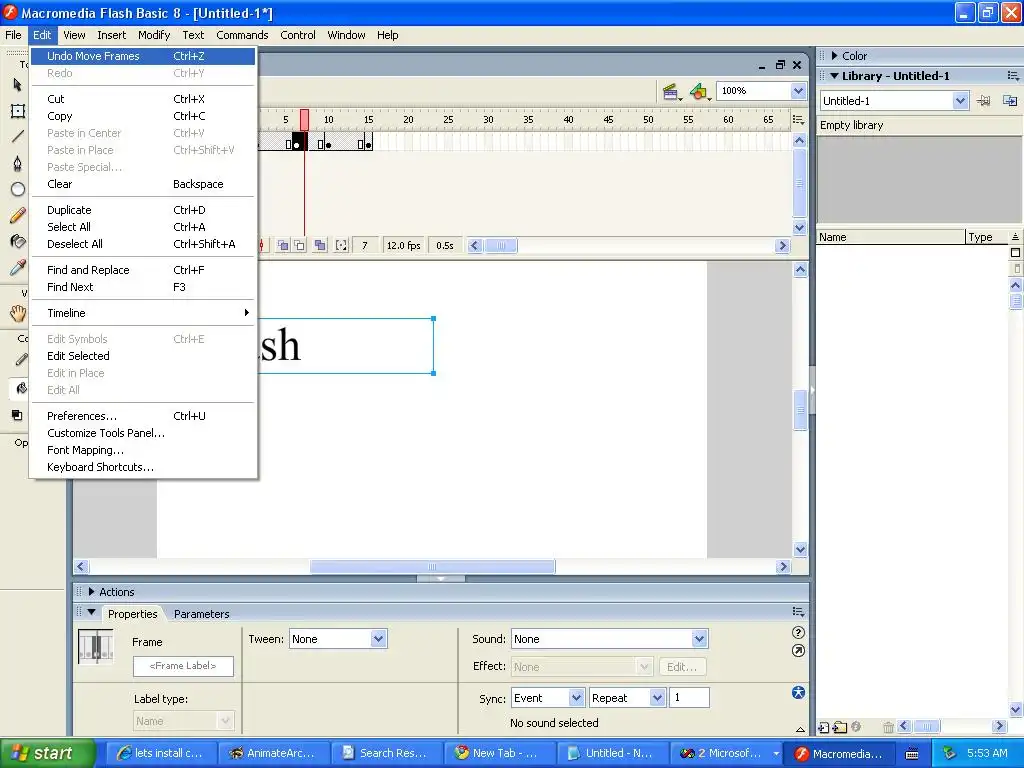
Task: Collapse the Properties panel triangle
Action: [x=91, y=613]
